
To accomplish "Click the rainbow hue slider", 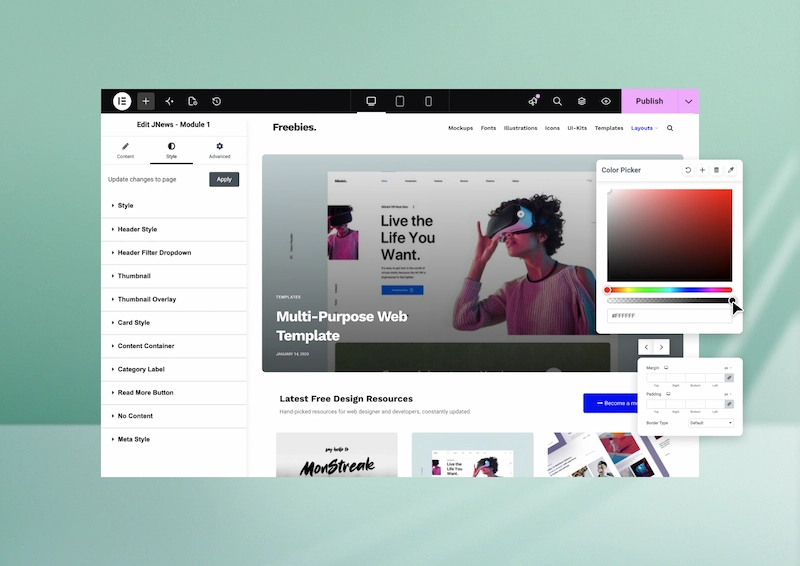I will point(669,290).
